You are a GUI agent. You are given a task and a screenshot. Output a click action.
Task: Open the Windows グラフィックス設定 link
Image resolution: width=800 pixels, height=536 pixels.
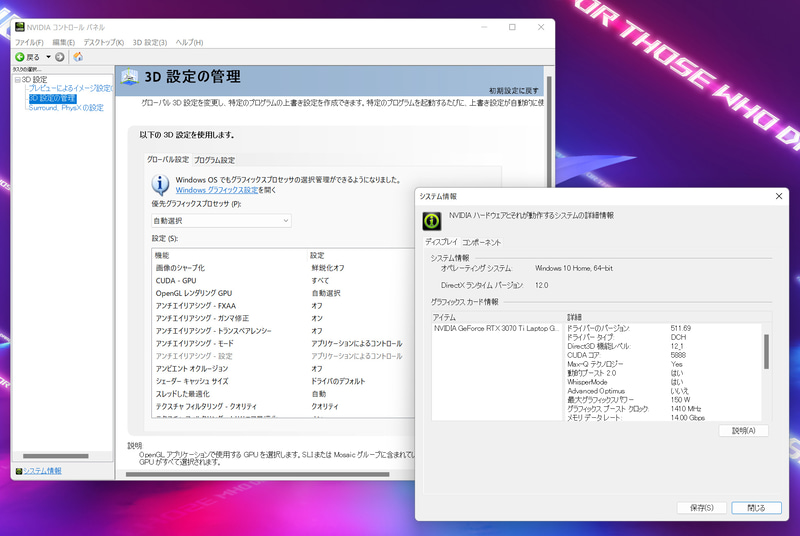point(217,190)
